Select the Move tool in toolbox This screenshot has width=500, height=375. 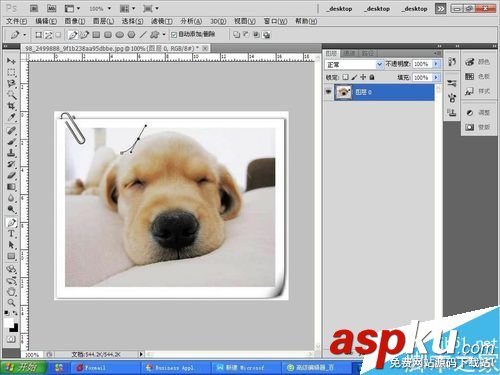[x=11, y=61]
